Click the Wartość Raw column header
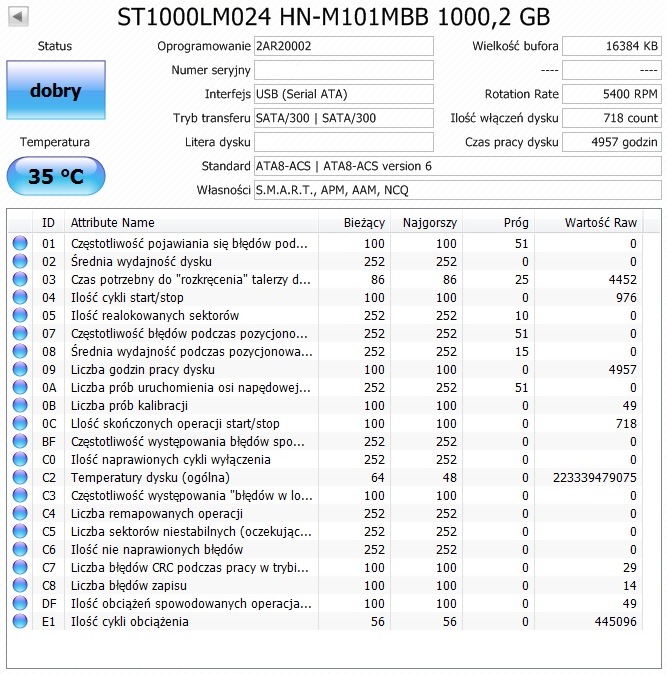The height and width of the screenshot is (674, 667). point(589,223)
